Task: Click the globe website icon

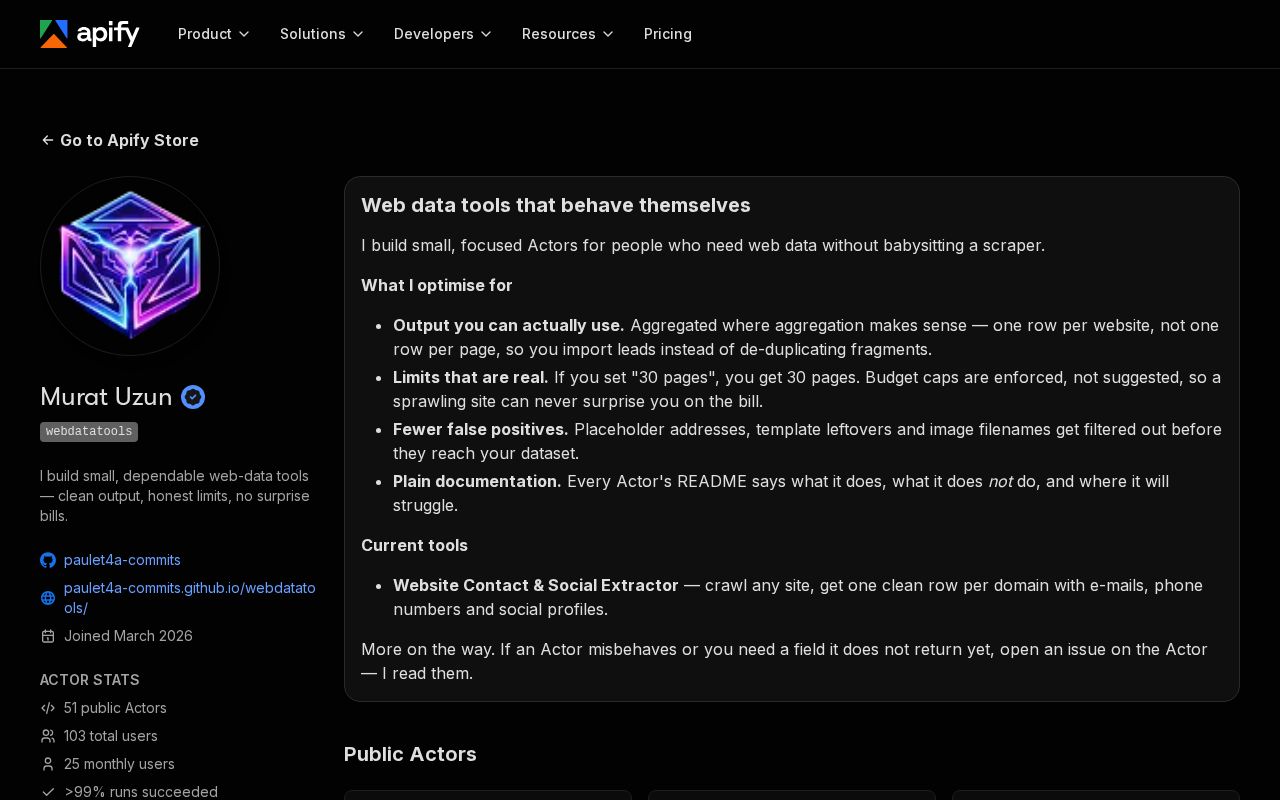Action: point(48,598)
